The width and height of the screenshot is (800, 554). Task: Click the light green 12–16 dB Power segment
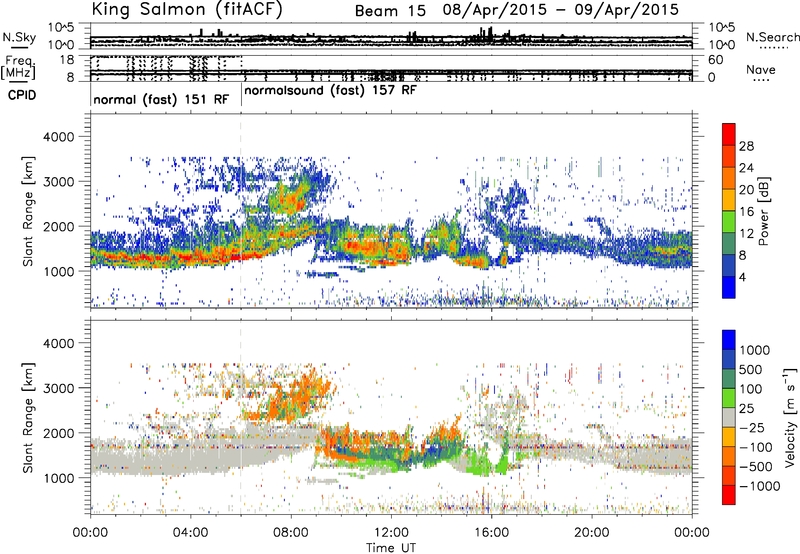pyautogui.click(x=729, y=222)
